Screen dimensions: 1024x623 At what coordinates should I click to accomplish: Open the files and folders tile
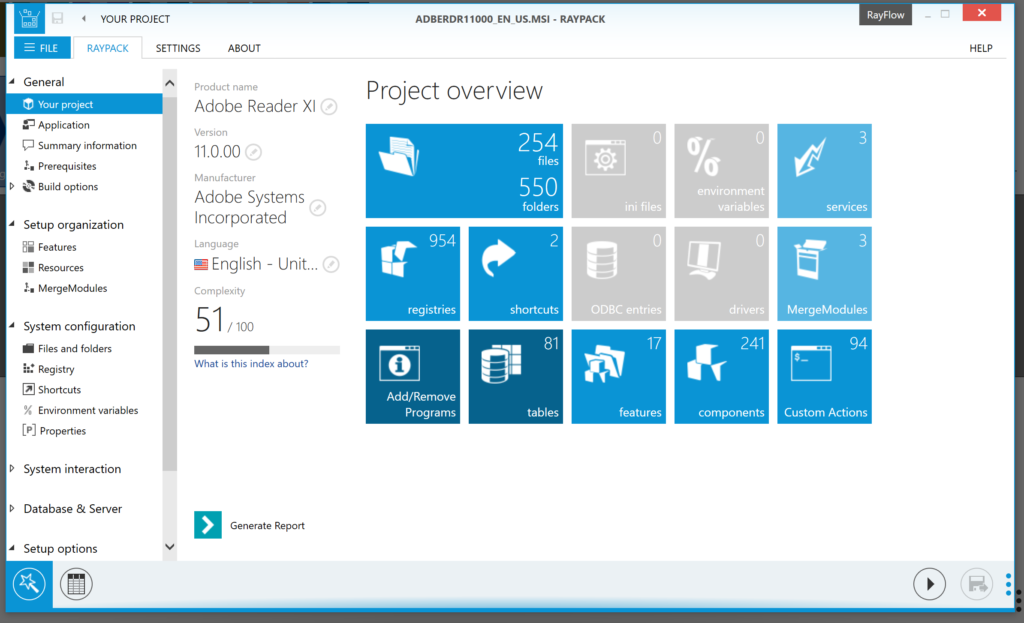click(x=464, y=170)
